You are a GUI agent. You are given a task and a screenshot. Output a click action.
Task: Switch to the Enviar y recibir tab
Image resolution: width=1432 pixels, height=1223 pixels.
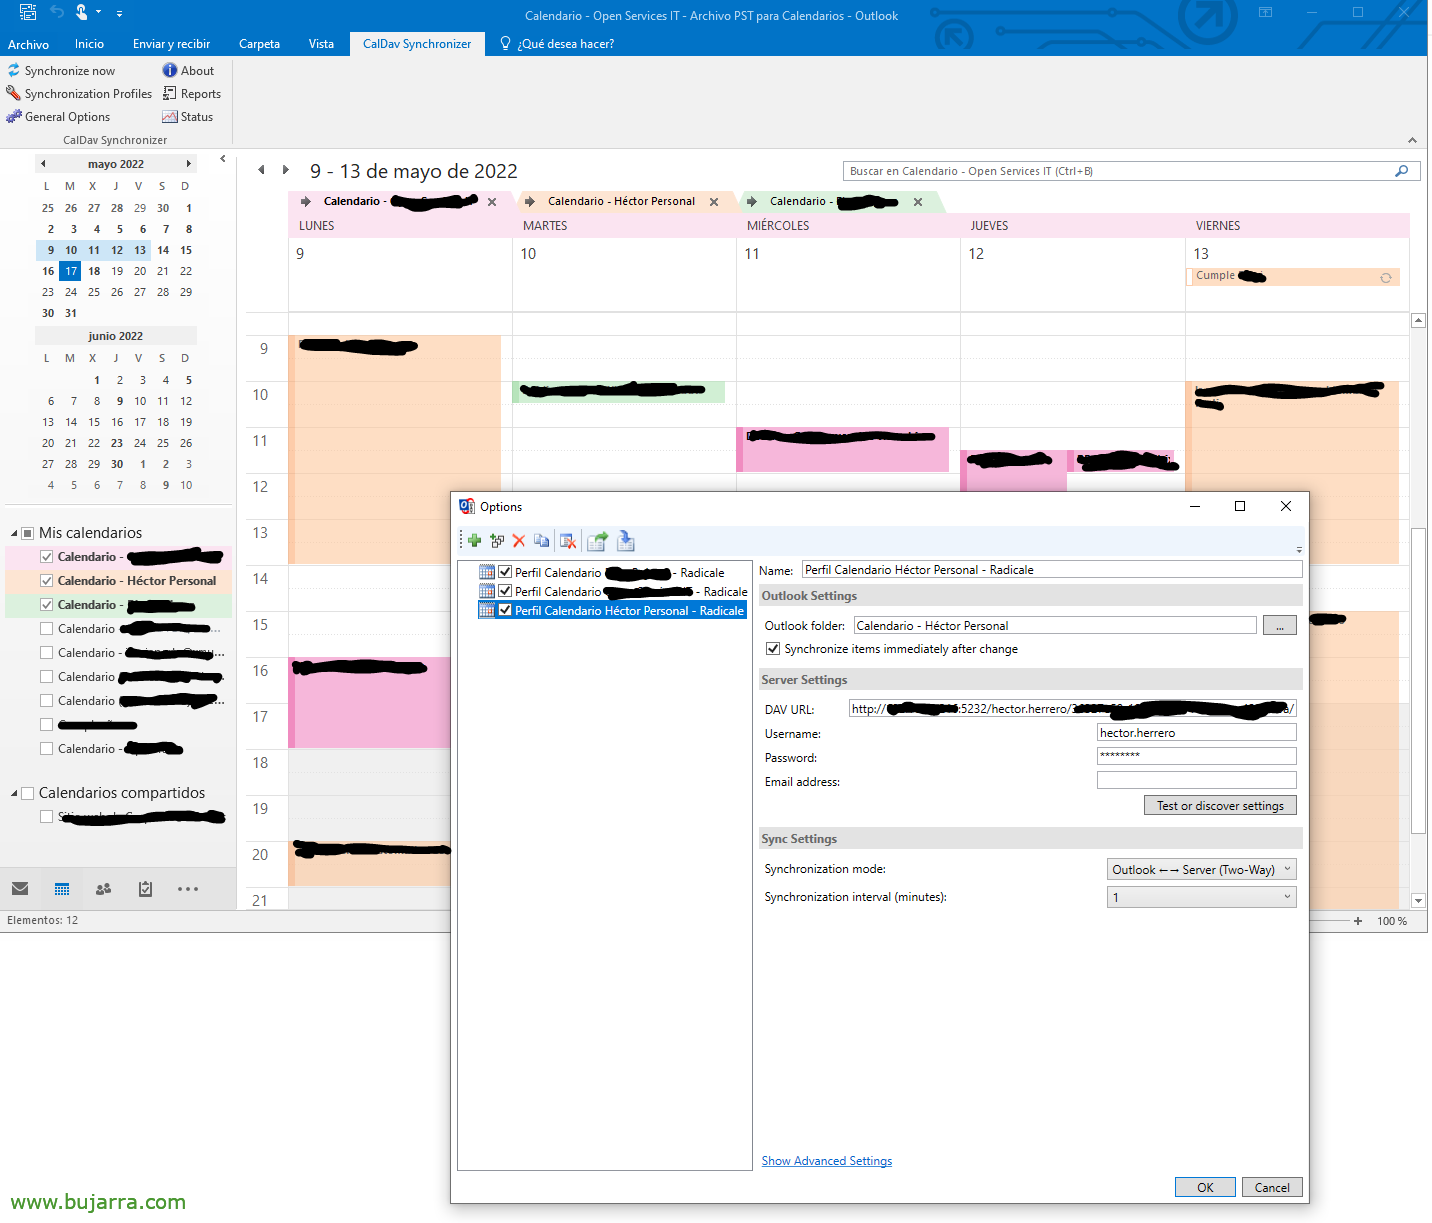point(171,44)
